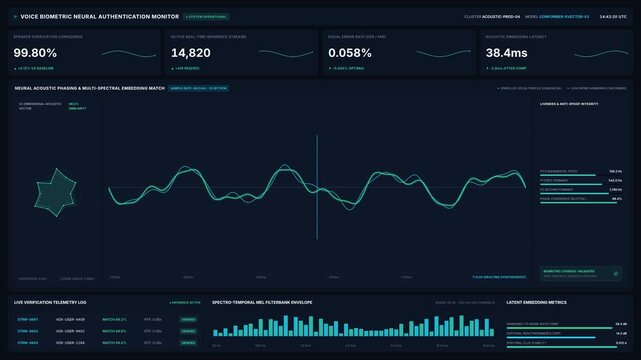This screenshot has height=360, width=641.
Task: Select the VOX-USER-9402 entry in the telemetry log
Action: 70,331
